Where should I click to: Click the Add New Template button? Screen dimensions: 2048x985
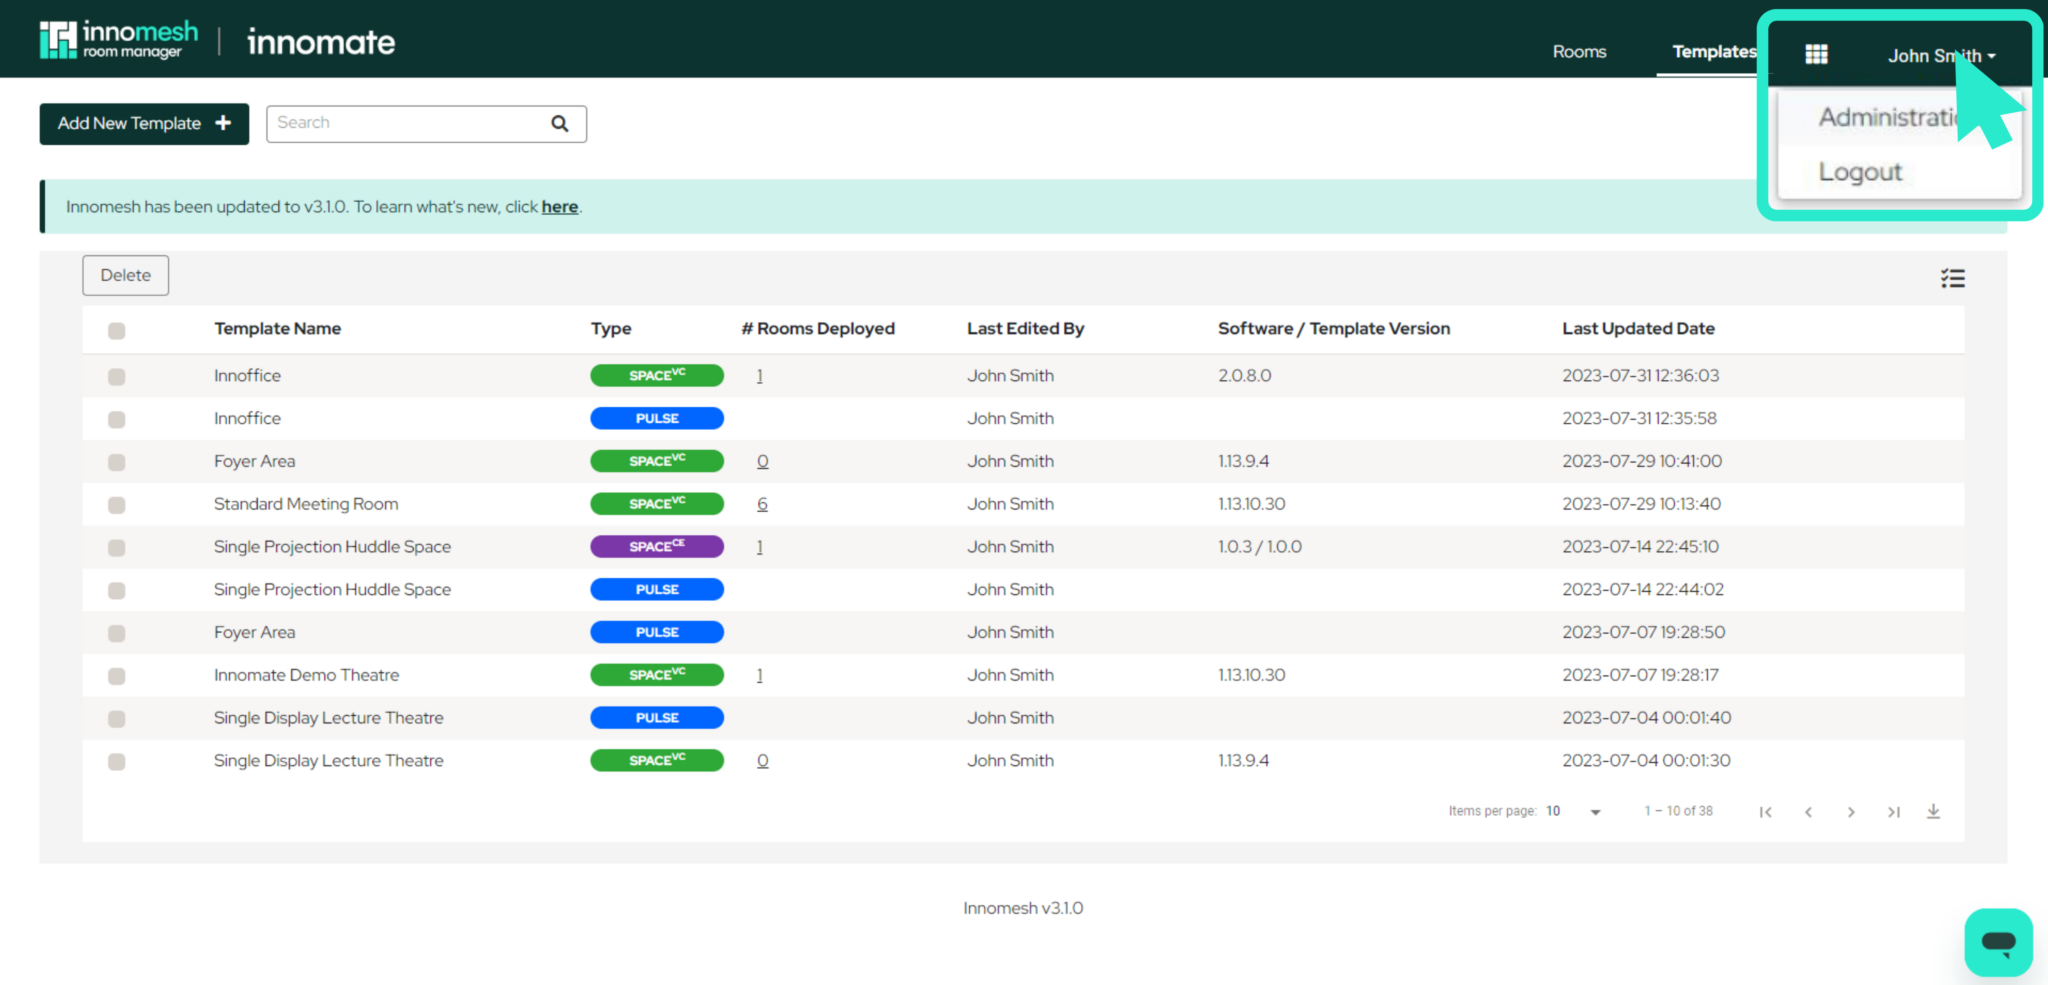coord(143,123)
